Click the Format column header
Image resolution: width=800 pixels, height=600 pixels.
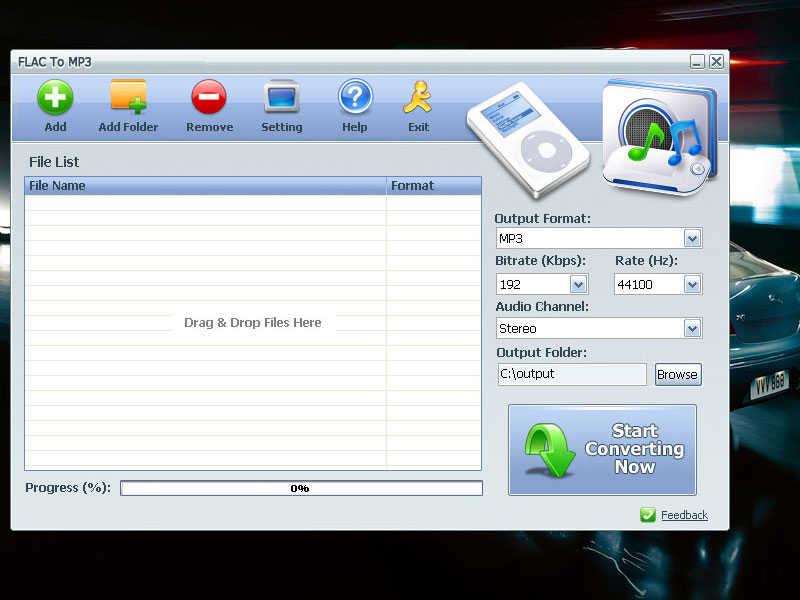tap(434, 186)
